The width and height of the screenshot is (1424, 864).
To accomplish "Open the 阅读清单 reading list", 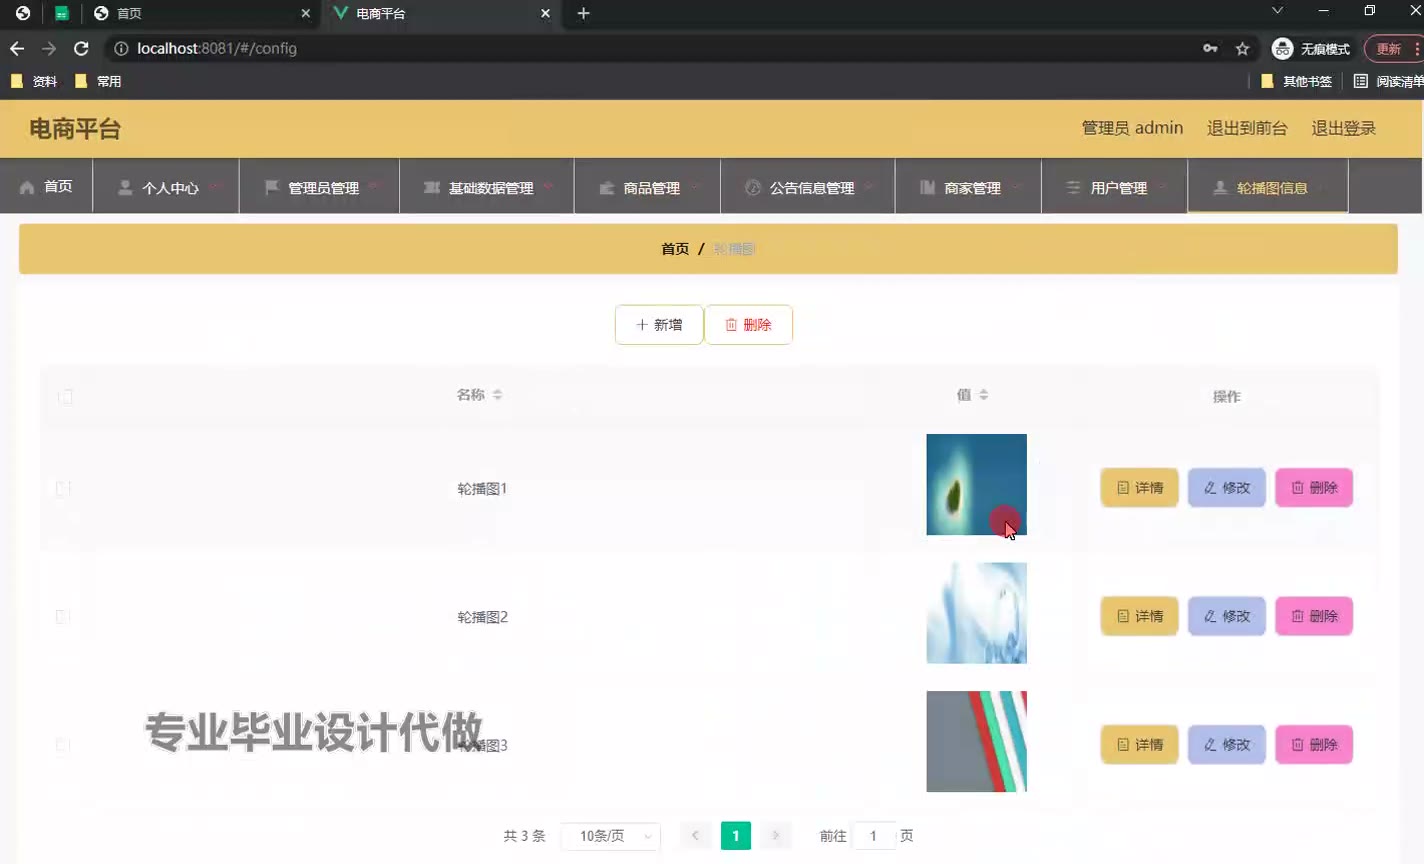I will click(x=1388, y=81).
